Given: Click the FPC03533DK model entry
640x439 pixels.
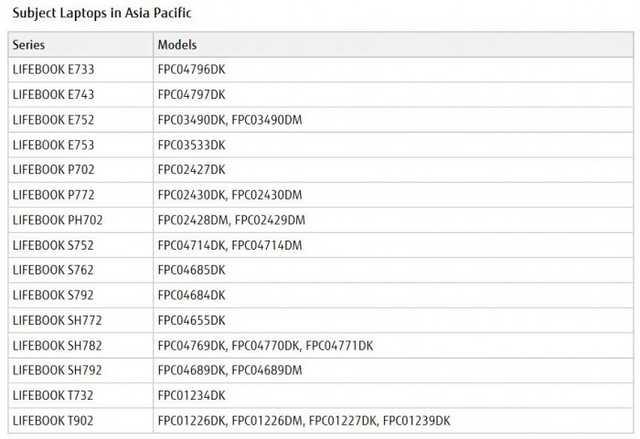Looking at the screenshot, I should (191, 145).
